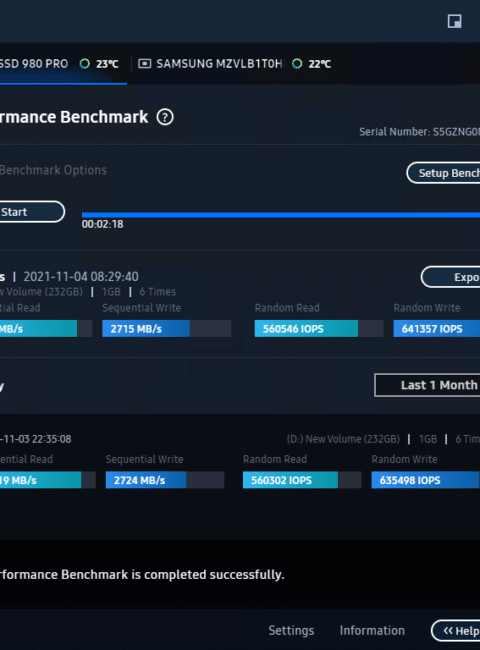Switch to the SSD 980 PRO drive tab
This screenshot has height=650, width=480.
(63, 64)
